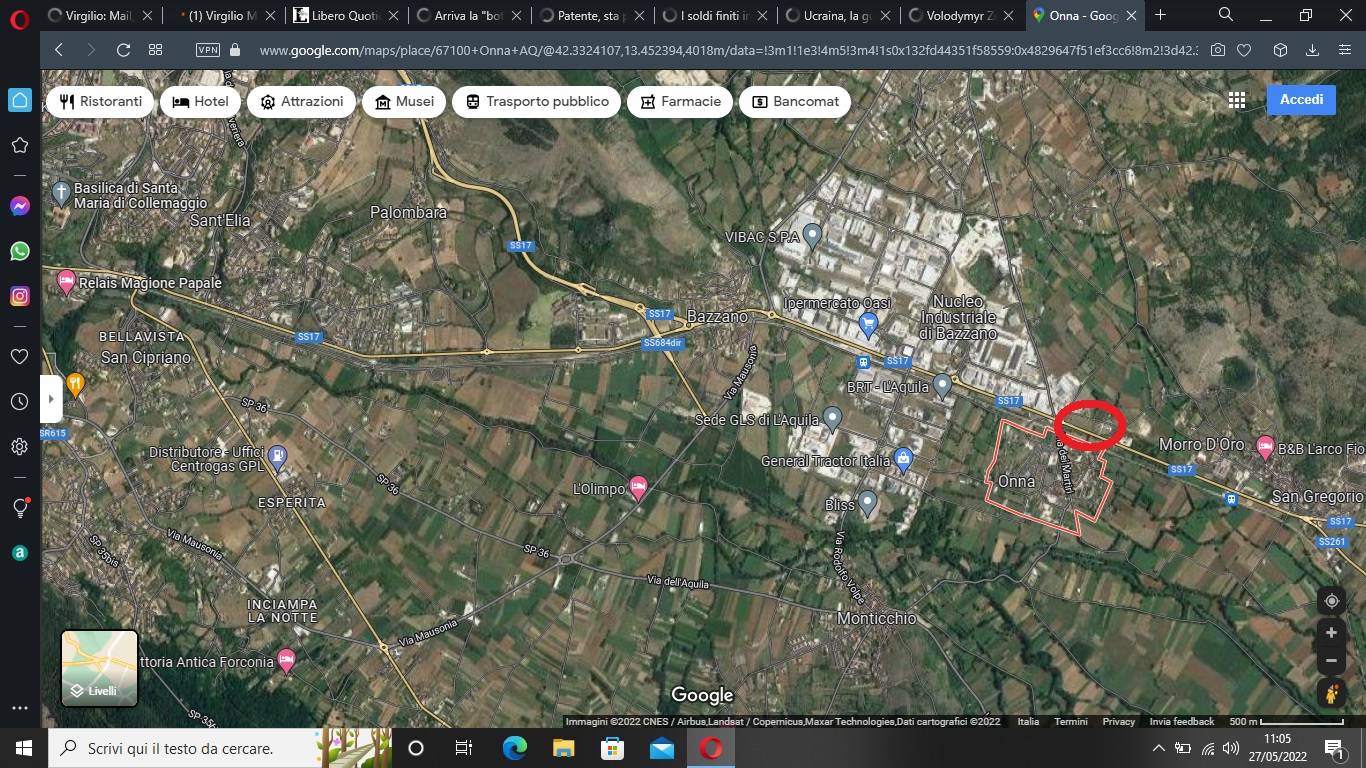Screen dimensions: 1366x768
Task: Bookmark page with heart icon in address bar
Action: click(x=1244, y=50)
